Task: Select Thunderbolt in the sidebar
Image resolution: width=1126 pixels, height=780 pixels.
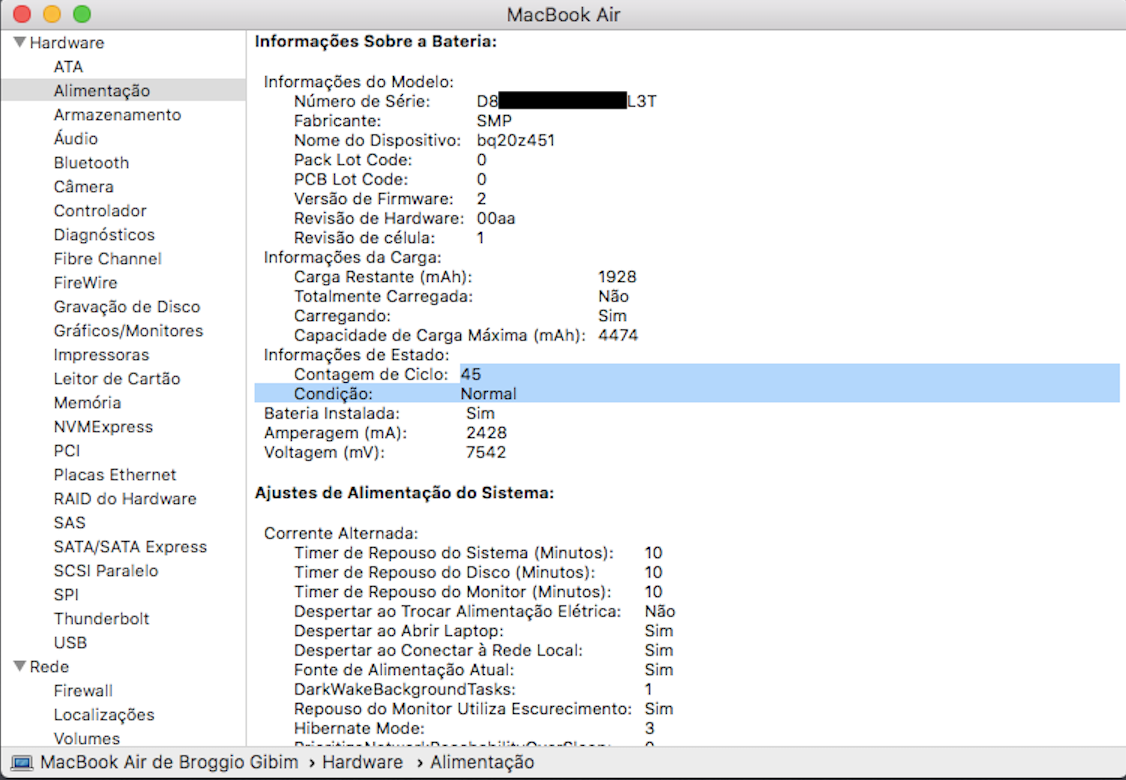Action: point(101,619)
